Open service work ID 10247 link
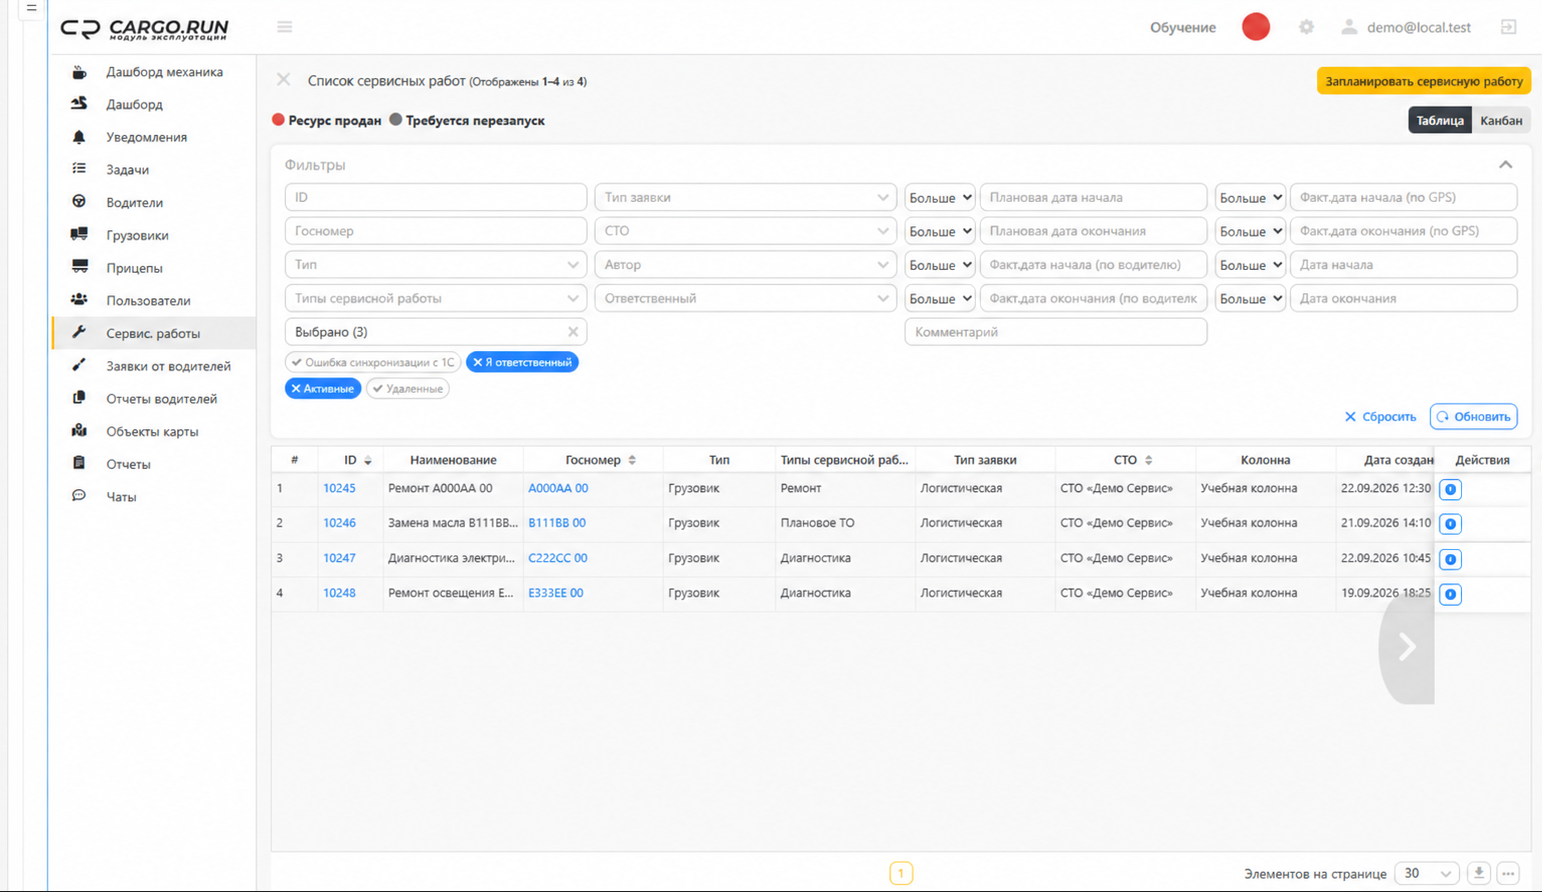 point(339,558)
